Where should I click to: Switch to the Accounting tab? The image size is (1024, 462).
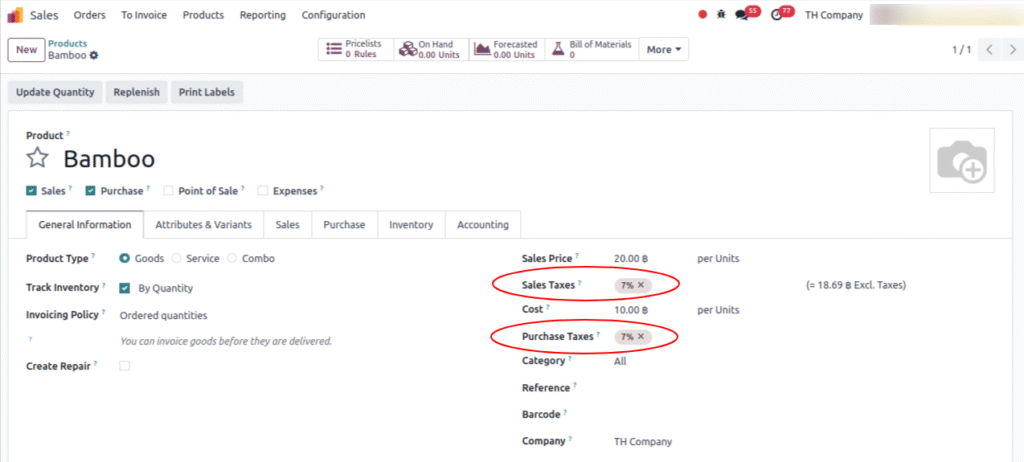coord(482,225)
